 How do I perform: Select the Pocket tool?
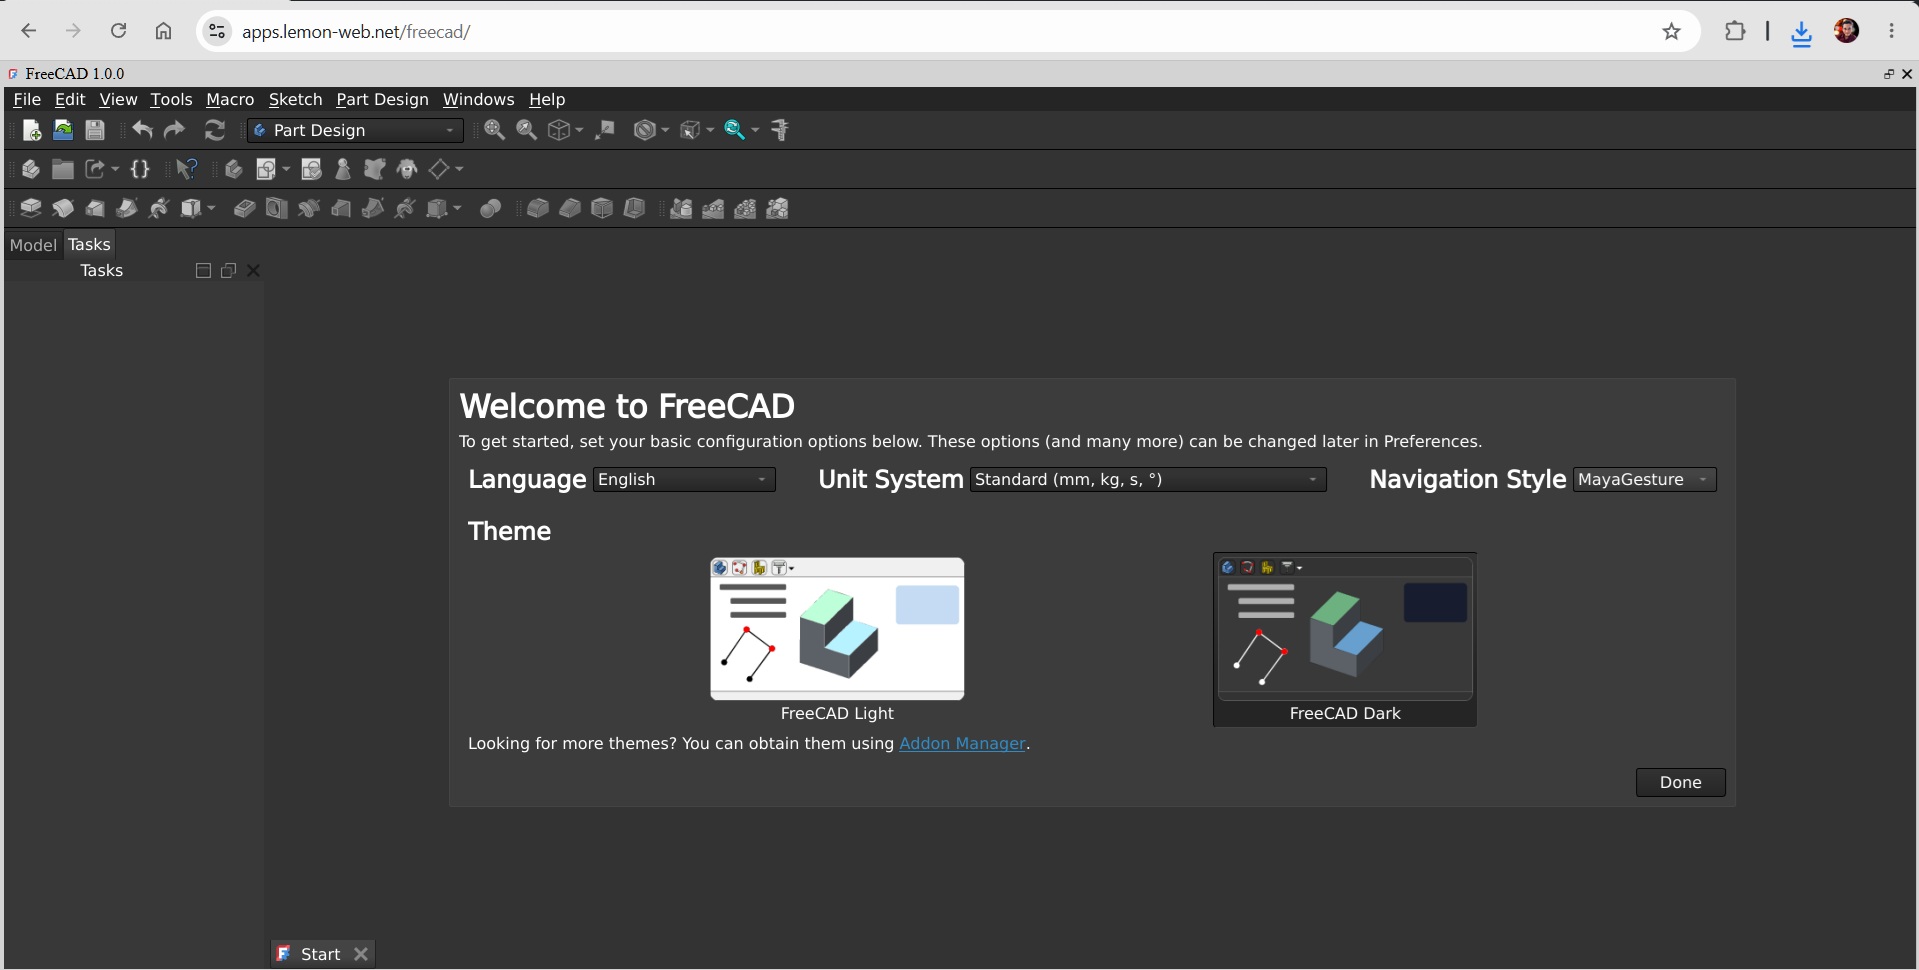pos(245,208)
